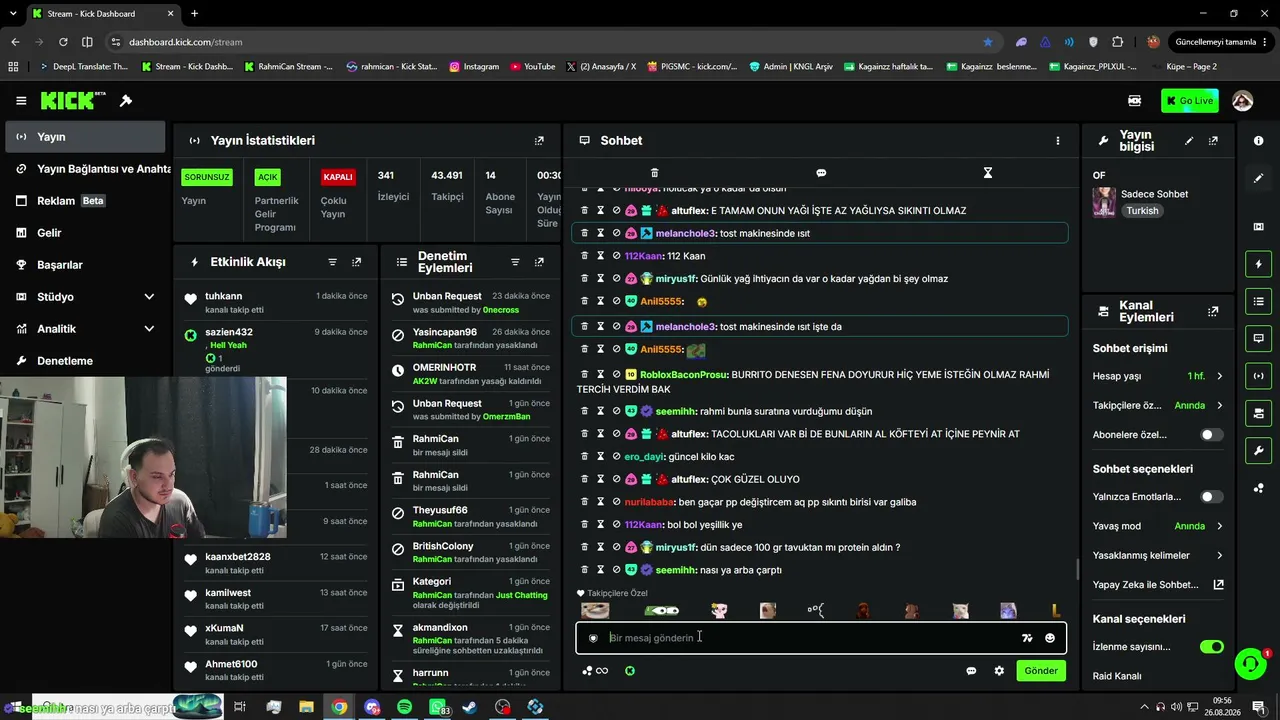Click the Sohbet chat scrollbar

(1077, 570)
